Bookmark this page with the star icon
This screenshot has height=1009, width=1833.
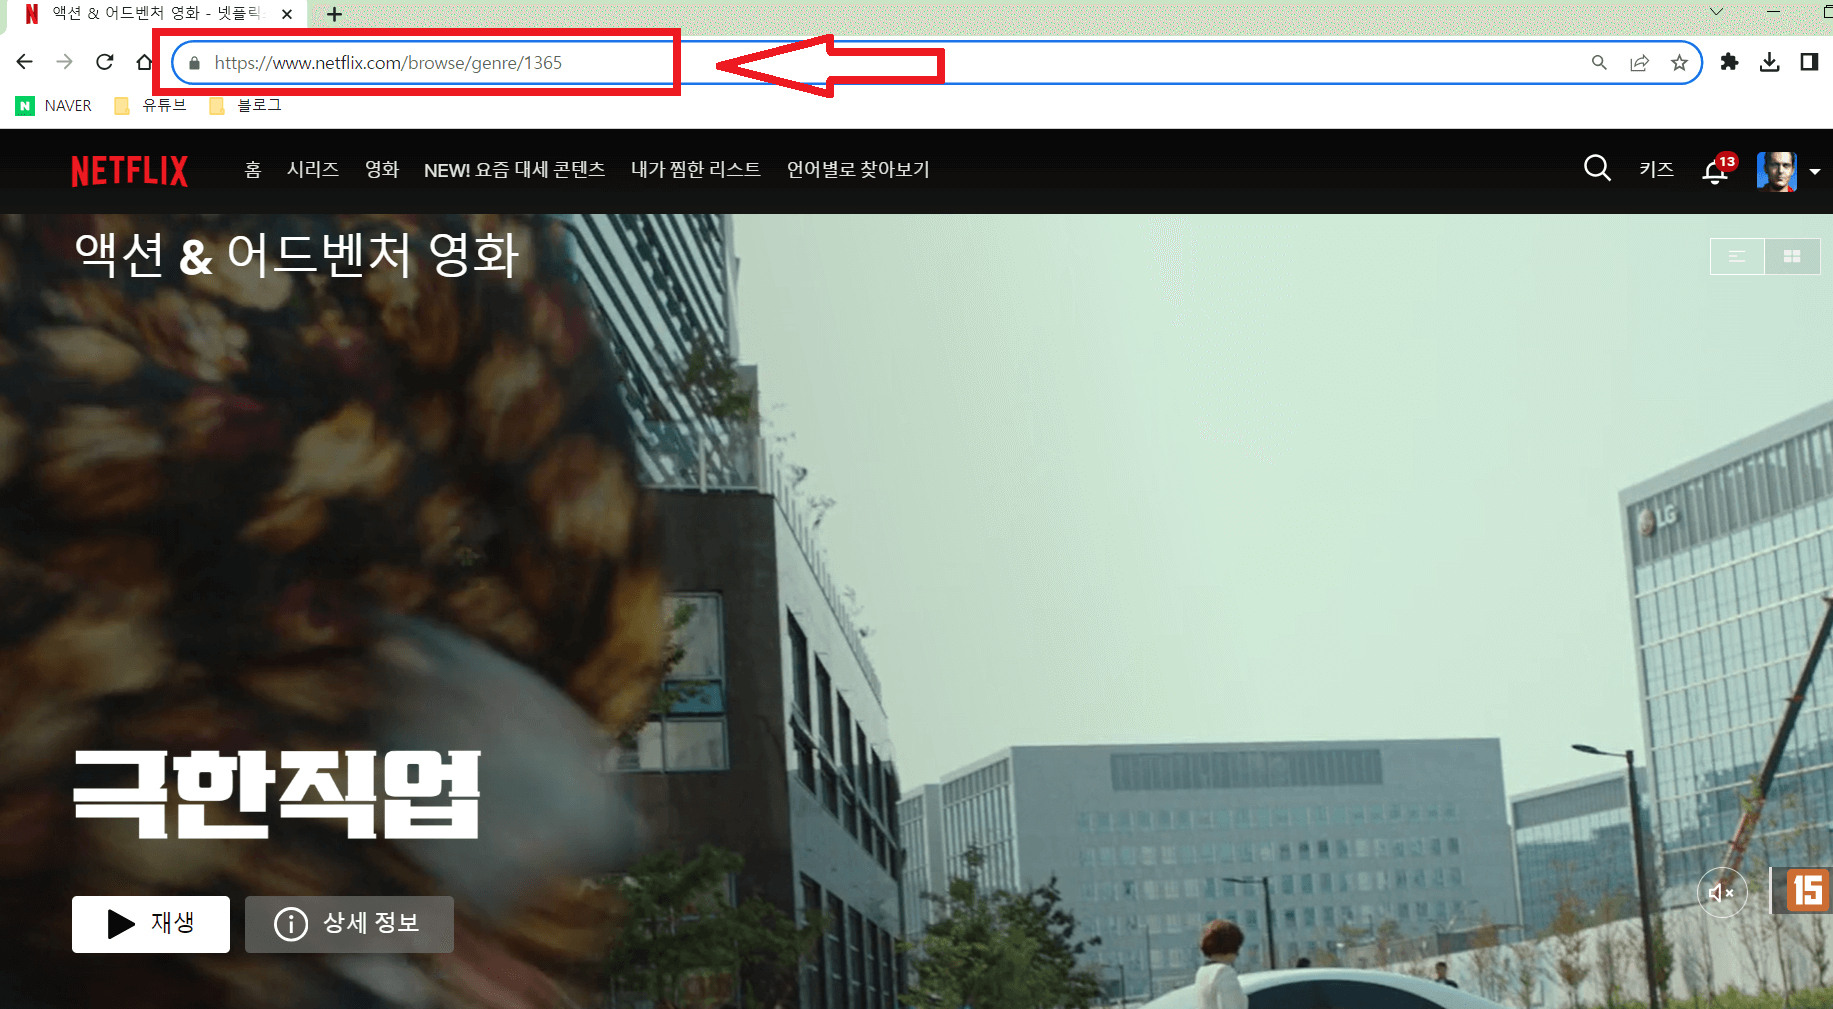point(1679,62)
